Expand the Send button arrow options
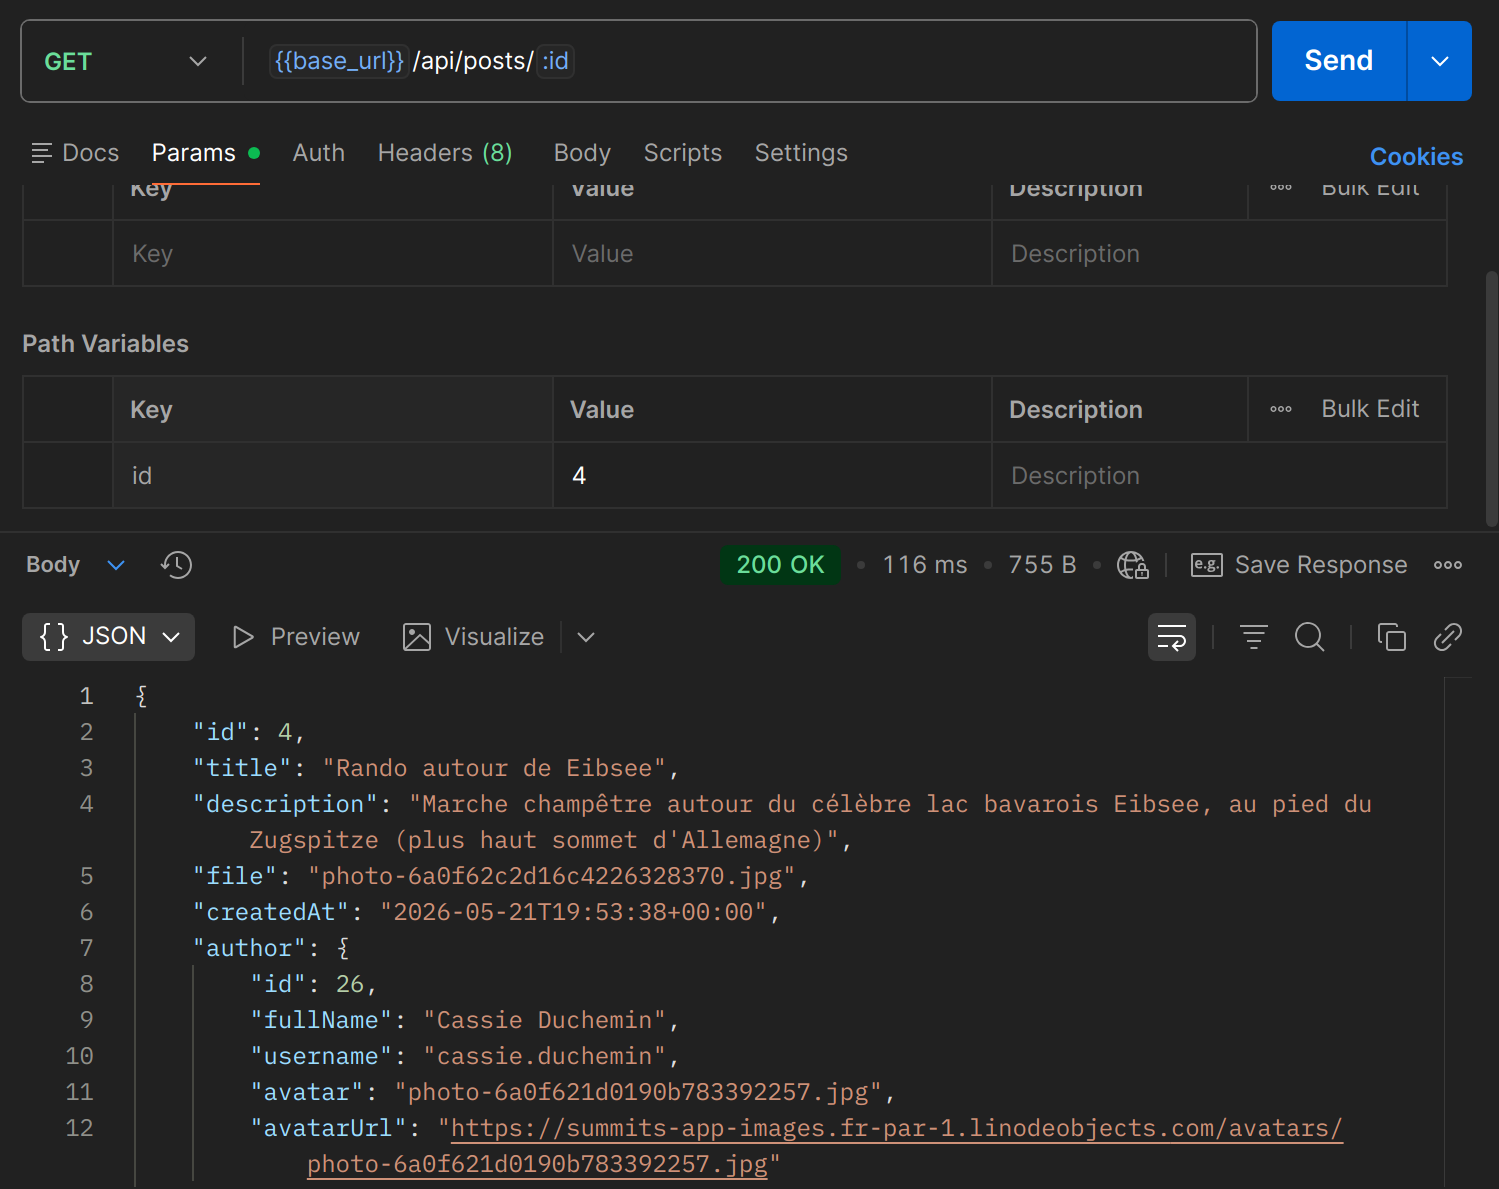Viewport: 1499px width, 1189px height. pyautogui.click(x=1439, y=61)
